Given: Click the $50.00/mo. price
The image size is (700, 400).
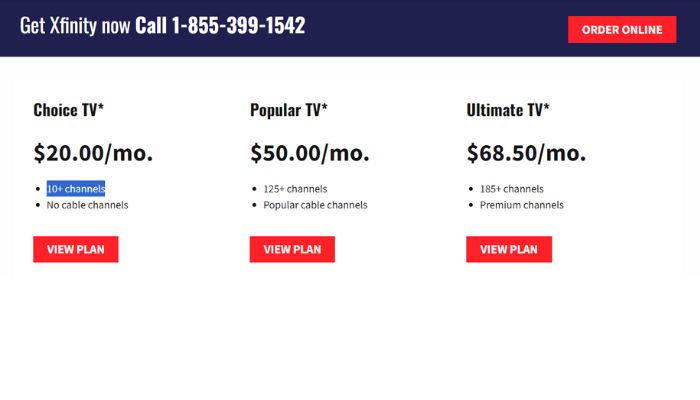Looking at the screenshot, I should [310, 153].
